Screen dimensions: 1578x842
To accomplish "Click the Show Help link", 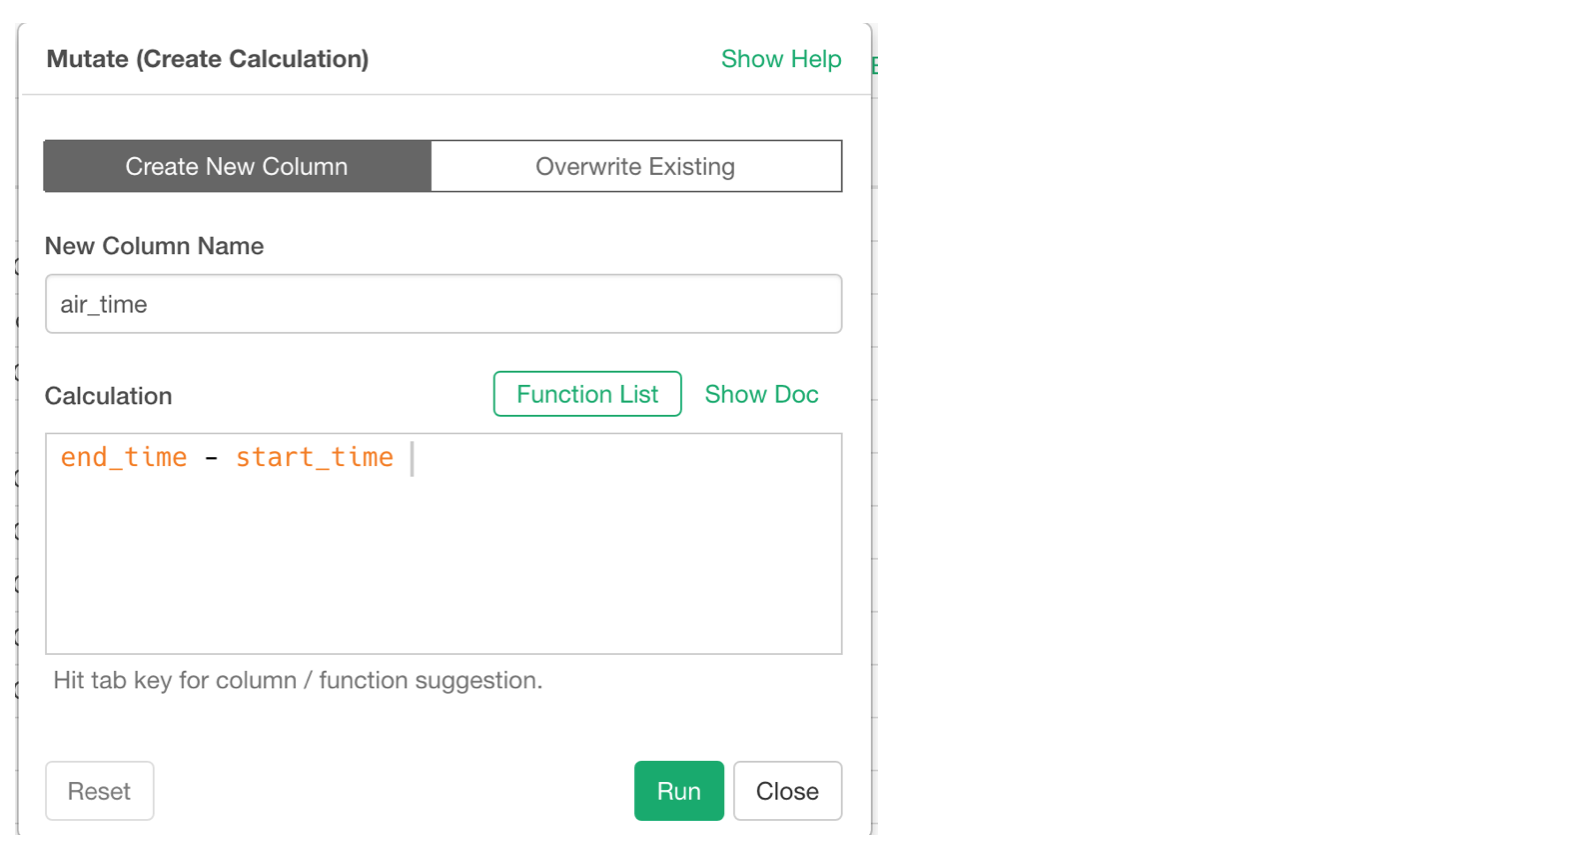I will (x=782, y=59).
